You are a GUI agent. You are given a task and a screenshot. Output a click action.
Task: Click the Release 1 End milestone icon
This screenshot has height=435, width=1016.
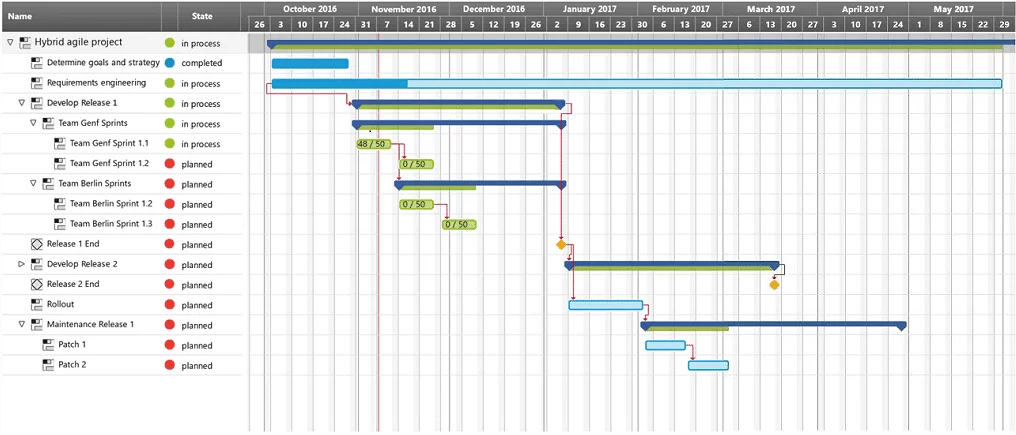pos(37,244)
